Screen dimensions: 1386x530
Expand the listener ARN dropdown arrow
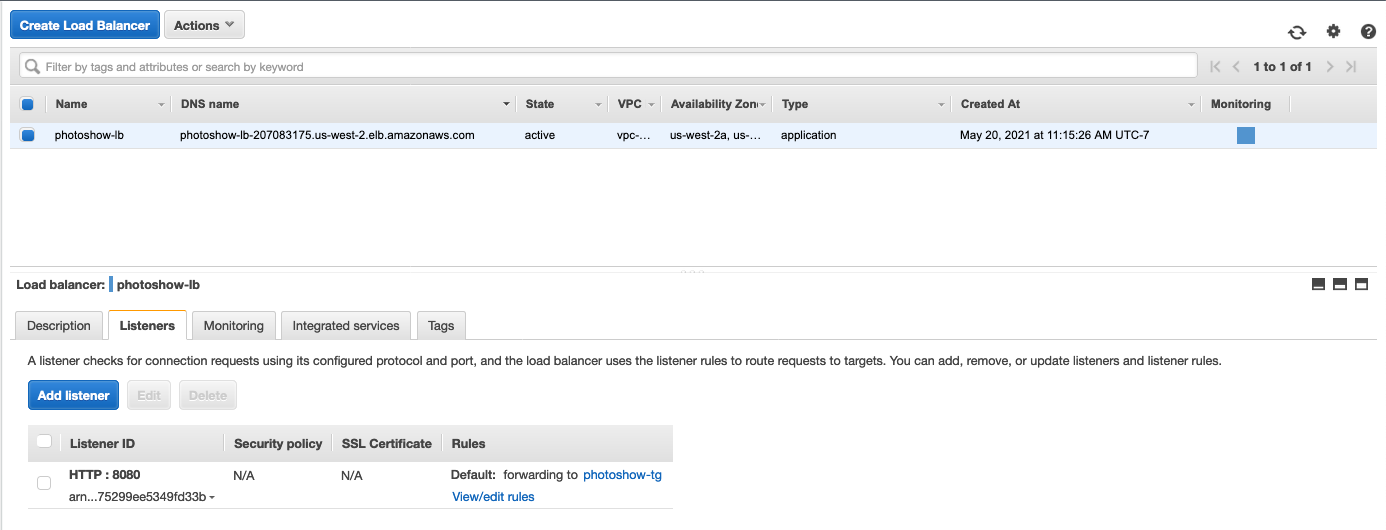point(212,498)
